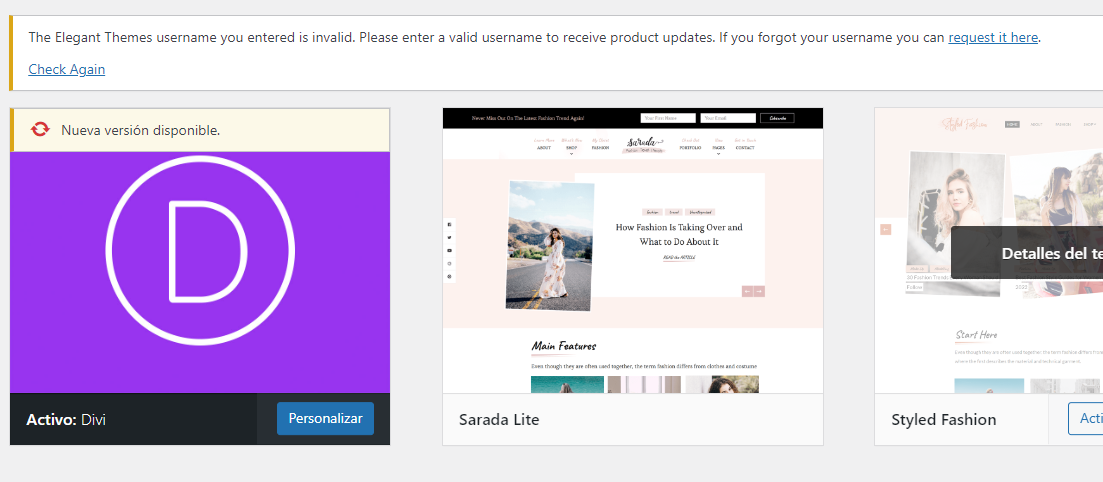Screen dimensions: 1103x482
Task: Open the 'request it here' link
Action: [x=993, y=38]
